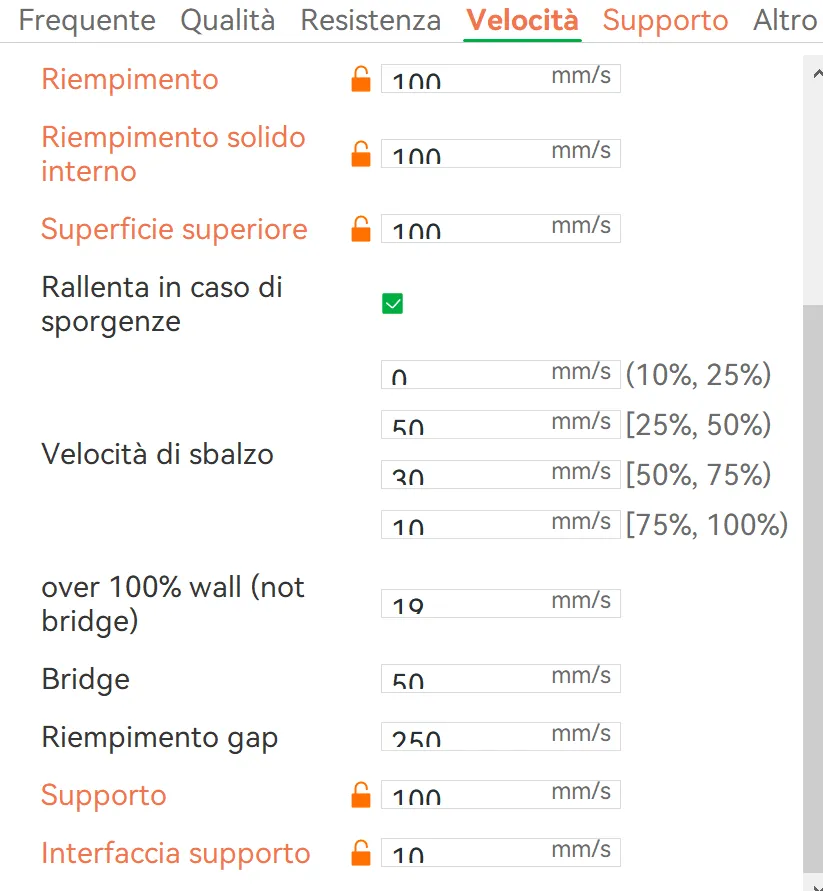Screen dimensions: 823x891
Task: Click the lock icon beside Riempimento
Action: (361, 79)
